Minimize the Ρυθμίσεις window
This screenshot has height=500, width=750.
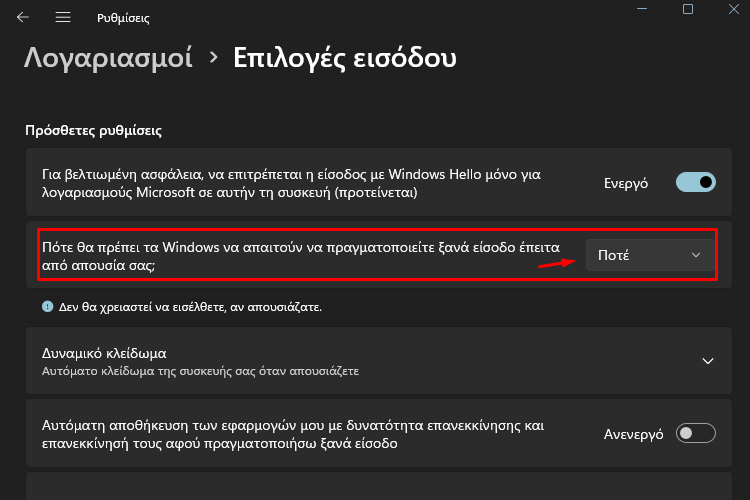642,9
